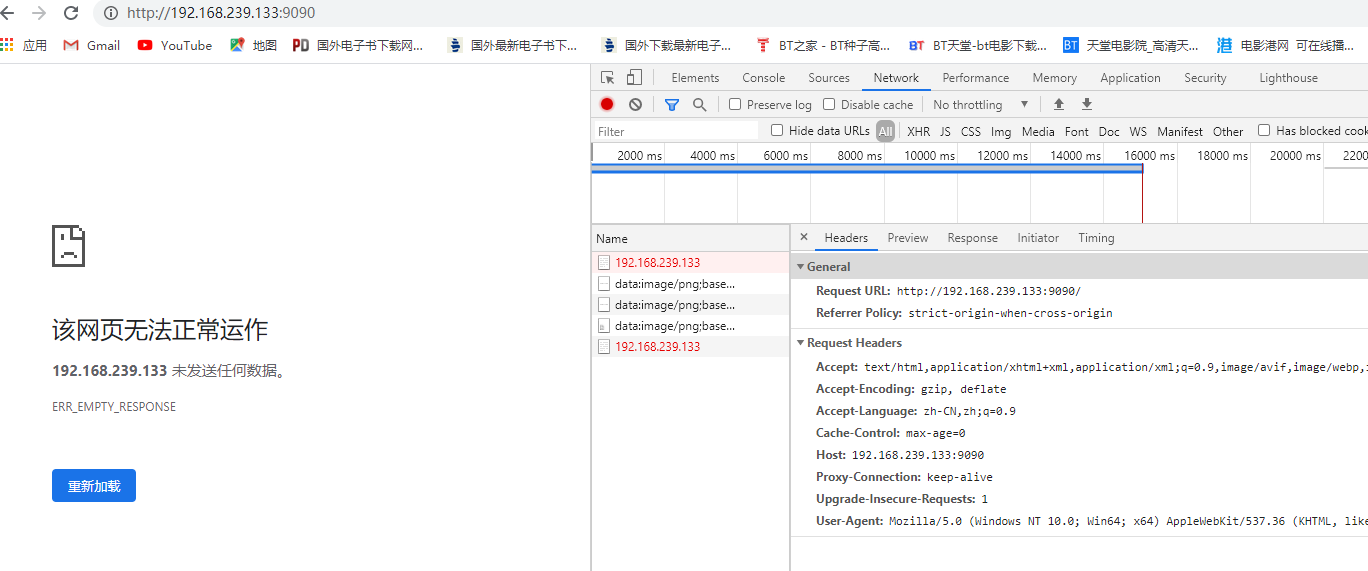Viewport: 1368px width, 571px height.
Task: Click the import HAR upload icon
Action: [x=1059, y=104]
